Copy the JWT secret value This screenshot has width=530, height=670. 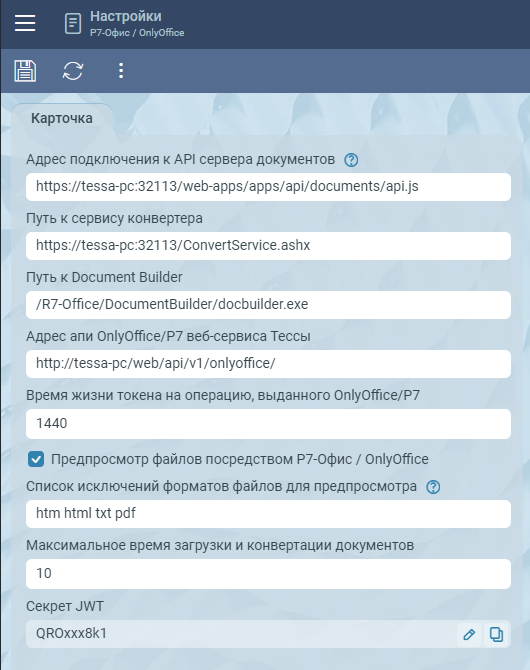point(496,634)
